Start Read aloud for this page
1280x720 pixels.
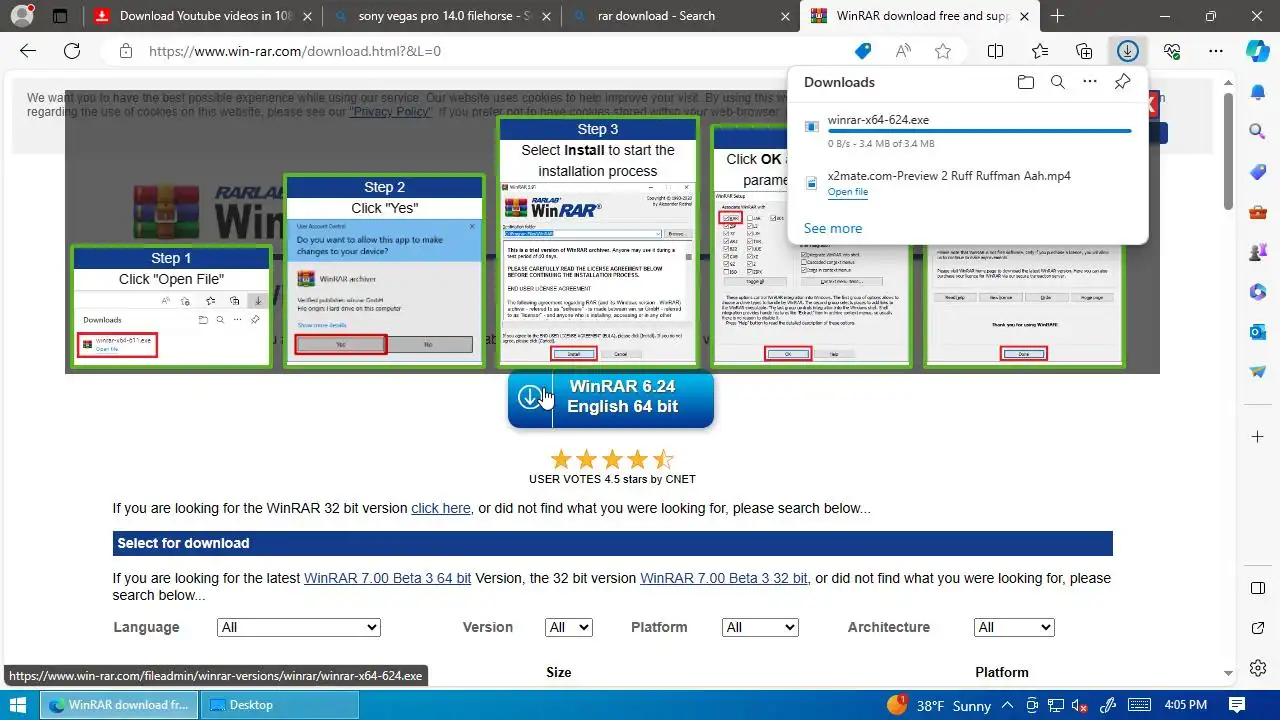pyautogui.click(x=903, y=51)
